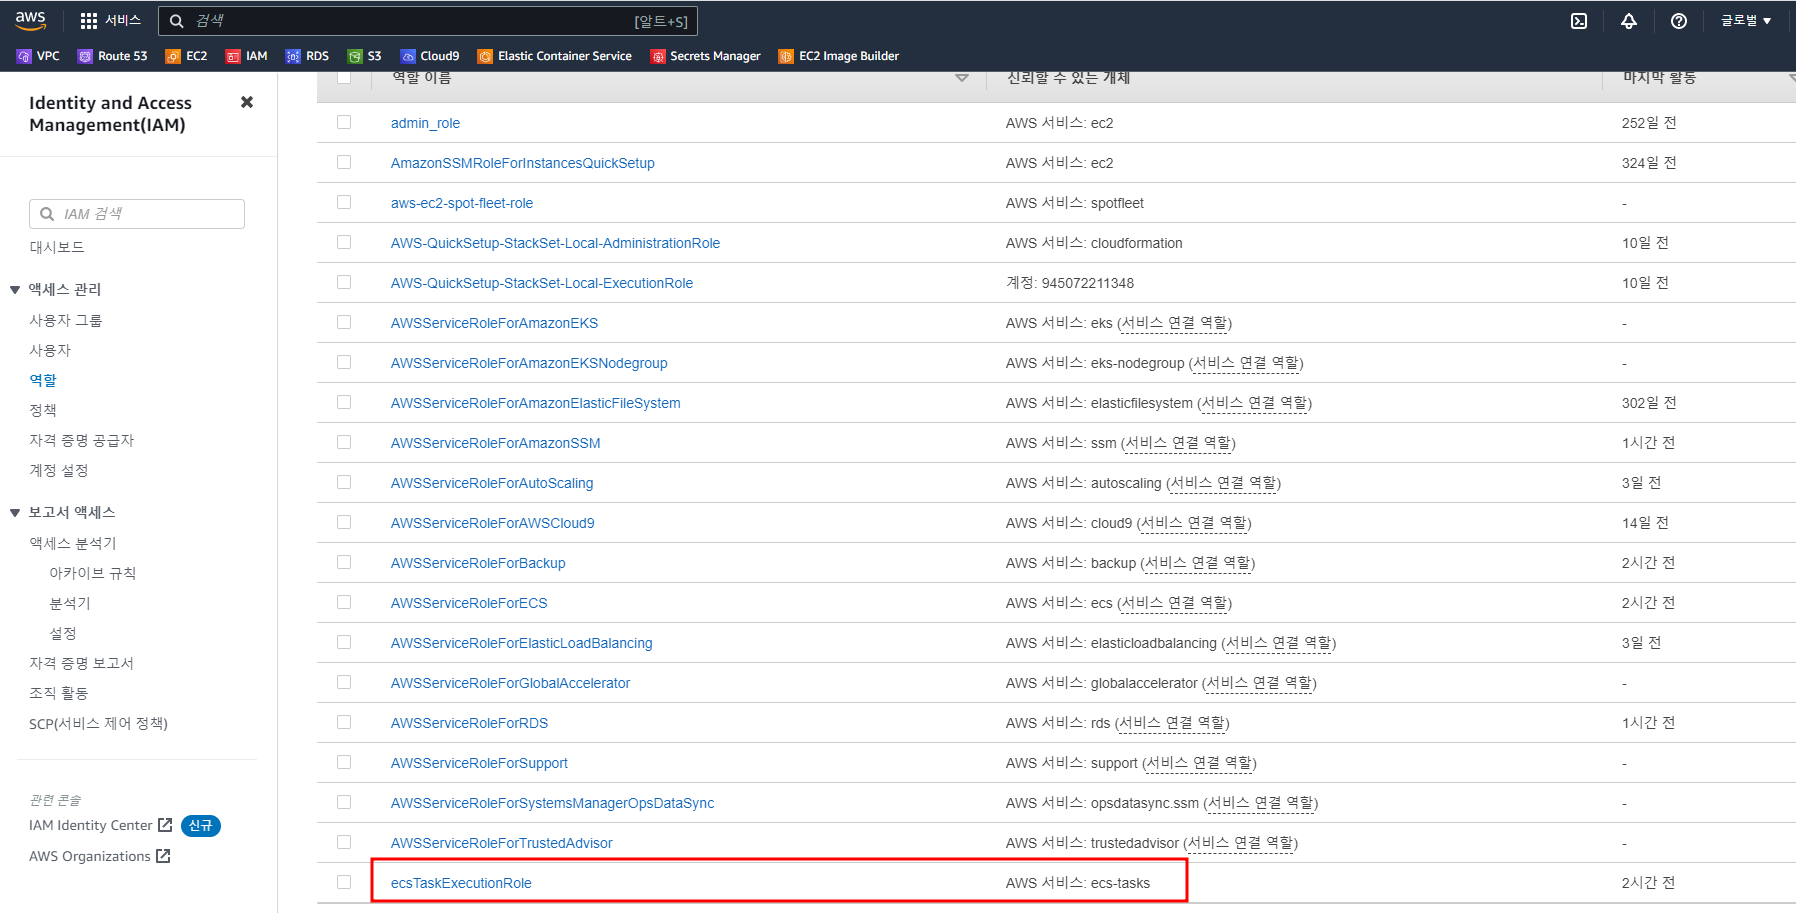Open the EC2 Image Builder shortcut
Image resolution: width=1796 pixels, height=913 pixels.
tap(839, 56)
